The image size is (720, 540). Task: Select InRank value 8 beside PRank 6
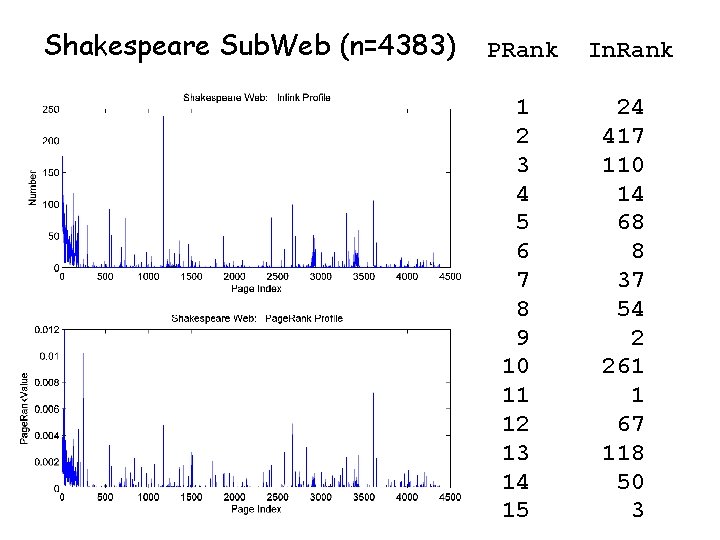[637, 251]
